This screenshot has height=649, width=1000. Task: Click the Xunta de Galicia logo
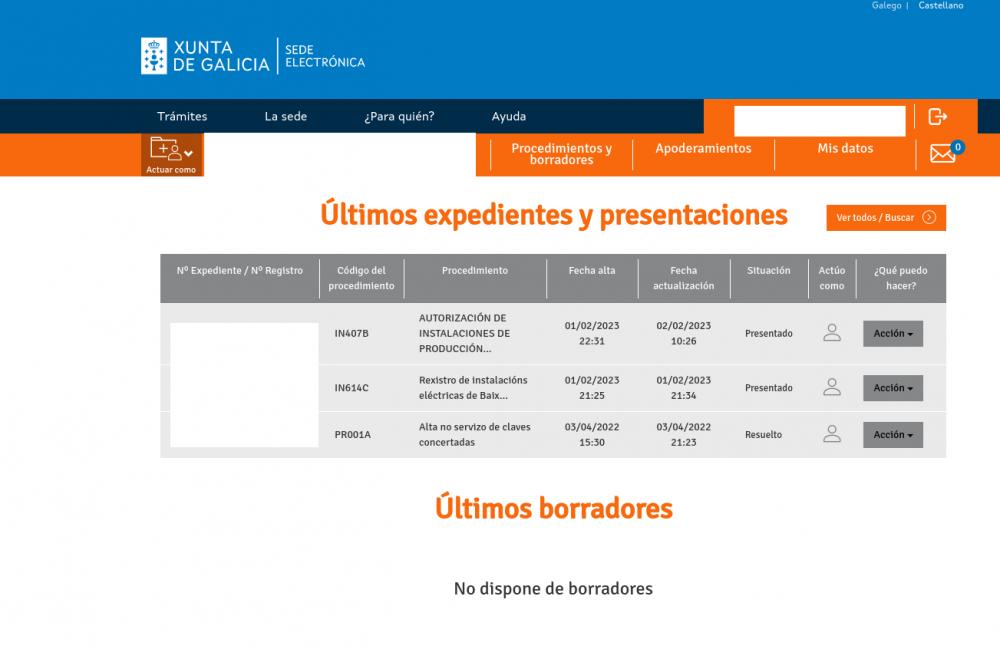click(x=205, y=56)
